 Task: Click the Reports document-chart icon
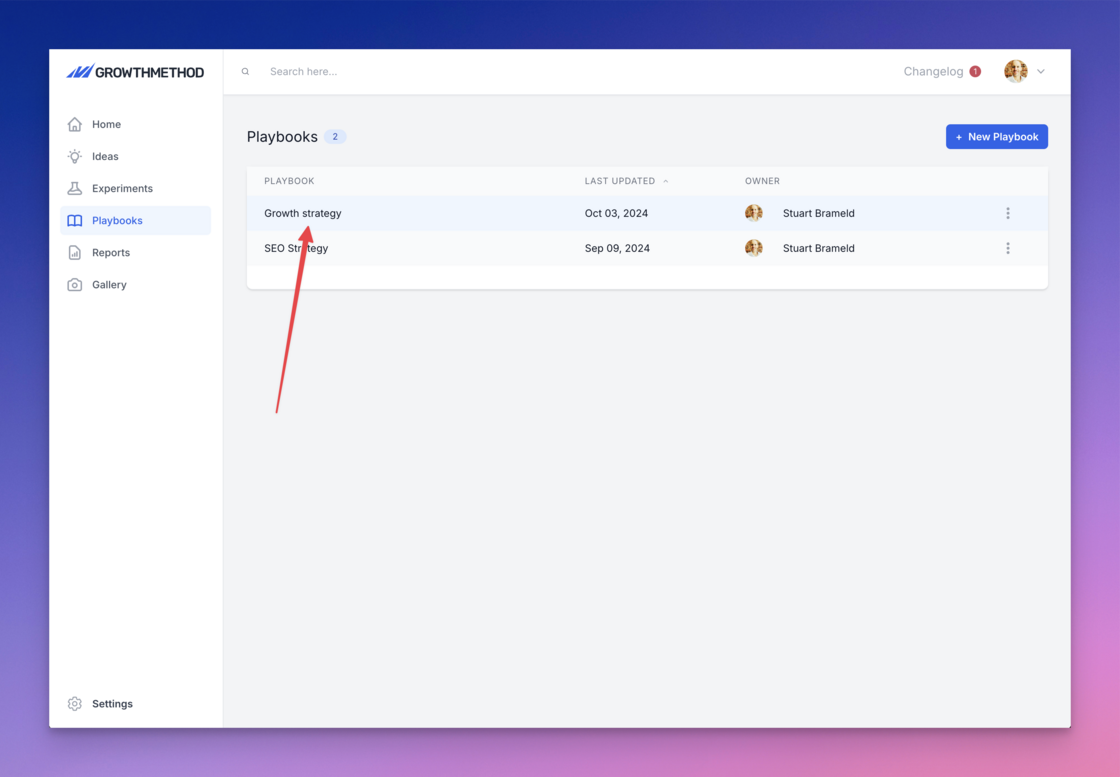pyautogui.click(x=74, y=253)
